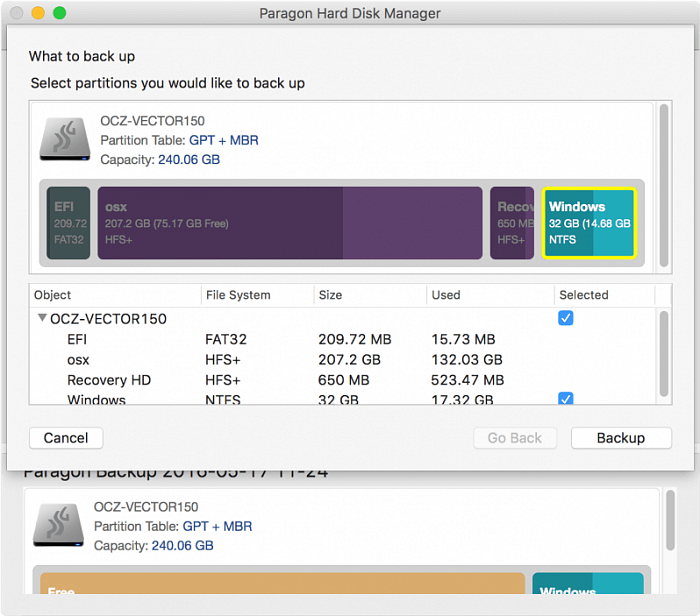Select the osx HFS+ partition block
The width and height of the screenshot is (700, 616).
[290, 223]
